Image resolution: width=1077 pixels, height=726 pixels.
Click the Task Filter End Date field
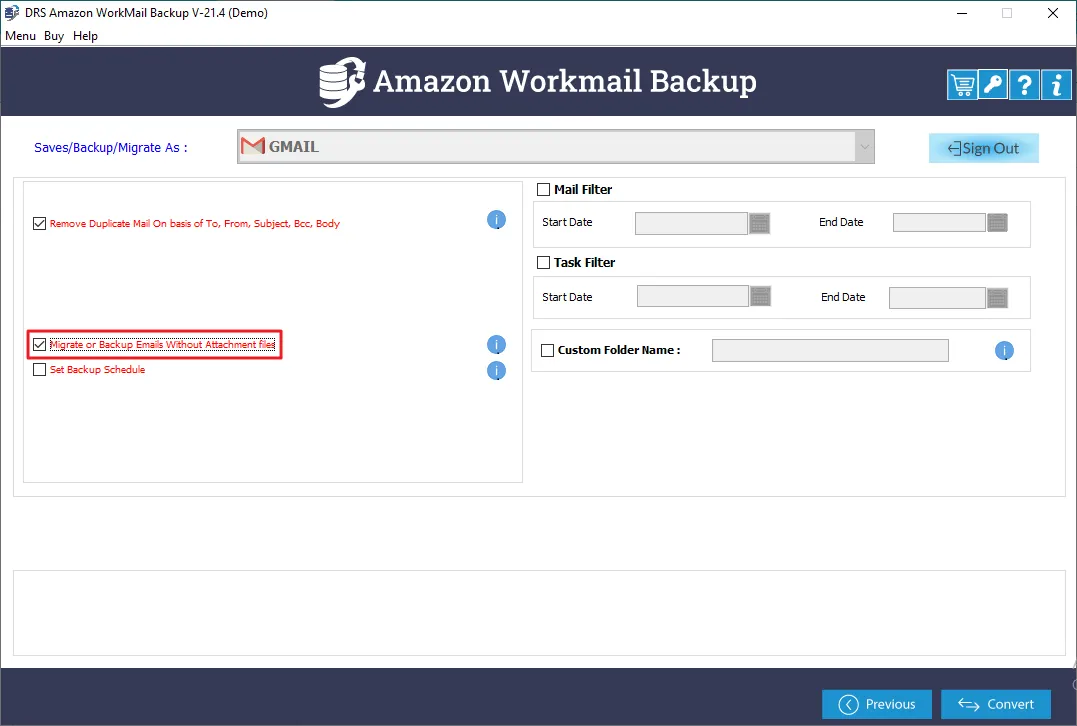937,298
